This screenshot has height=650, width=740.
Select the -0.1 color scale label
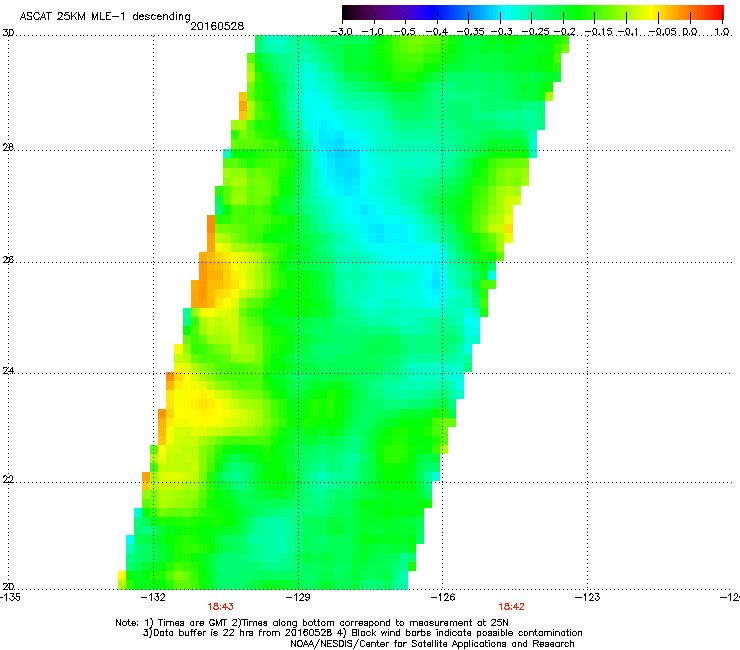coord(627,32)
